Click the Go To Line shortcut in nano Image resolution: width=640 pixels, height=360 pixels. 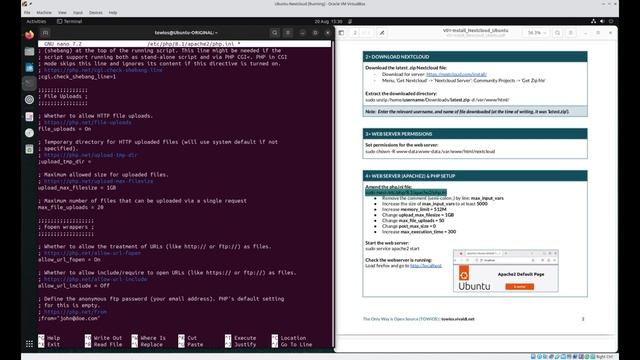291,344
